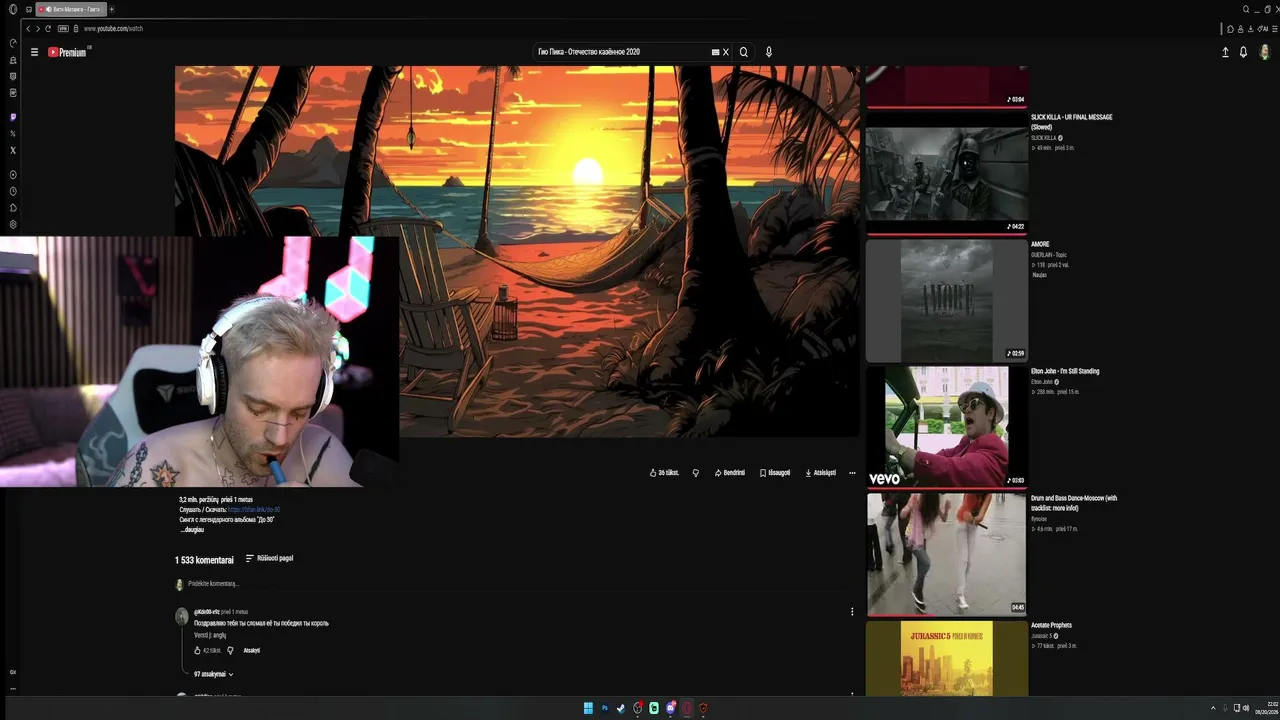Expand the 97 atsakymai replies
Viewport: 1280px width, 720px height.
(213, 675)
